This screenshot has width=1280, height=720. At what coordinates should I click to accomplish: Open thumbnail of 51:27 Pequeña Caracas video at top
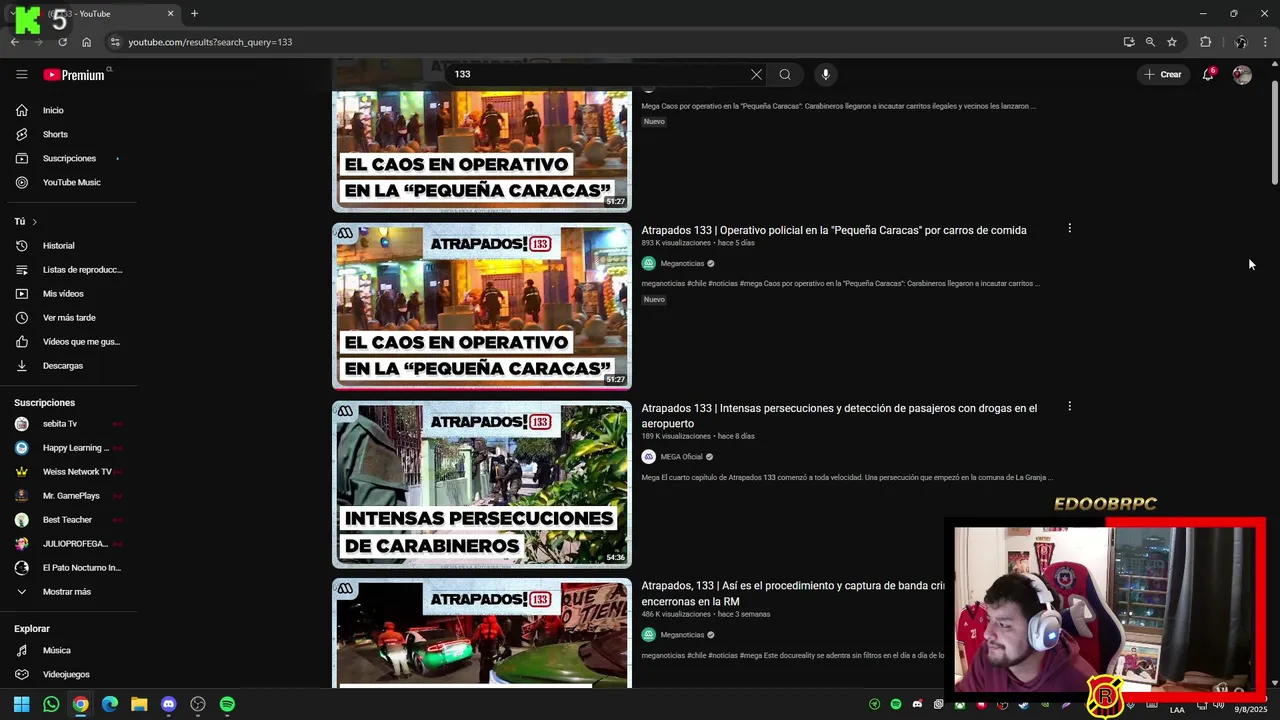482,150
